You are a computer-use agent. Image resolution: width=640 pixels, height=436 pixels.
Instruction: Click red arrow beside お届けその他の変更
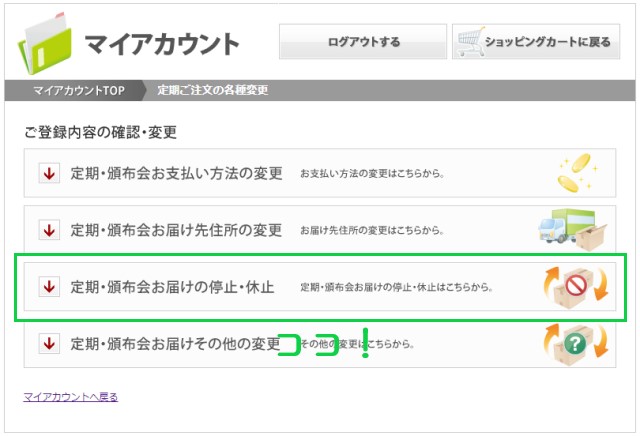click(x=49, y=343)
